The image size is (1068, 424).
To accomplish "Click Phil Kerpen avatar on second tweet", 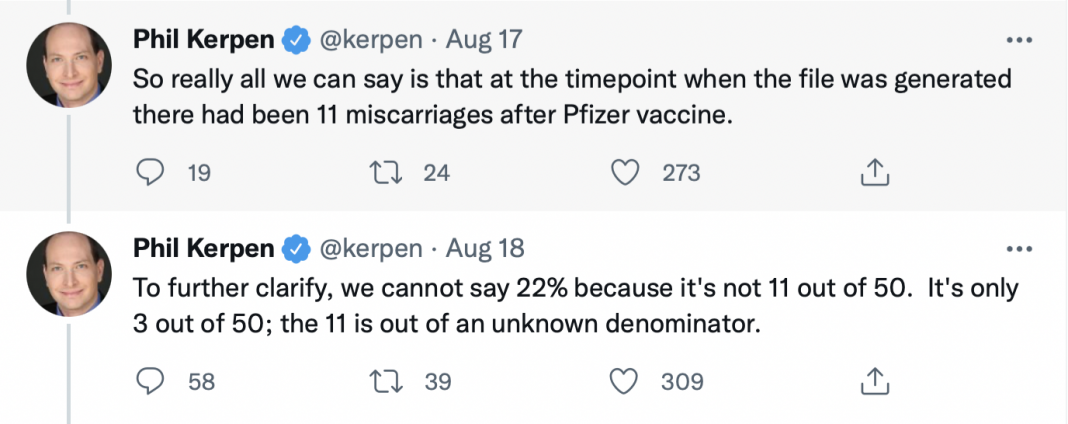I will click(x=67, y=271).
